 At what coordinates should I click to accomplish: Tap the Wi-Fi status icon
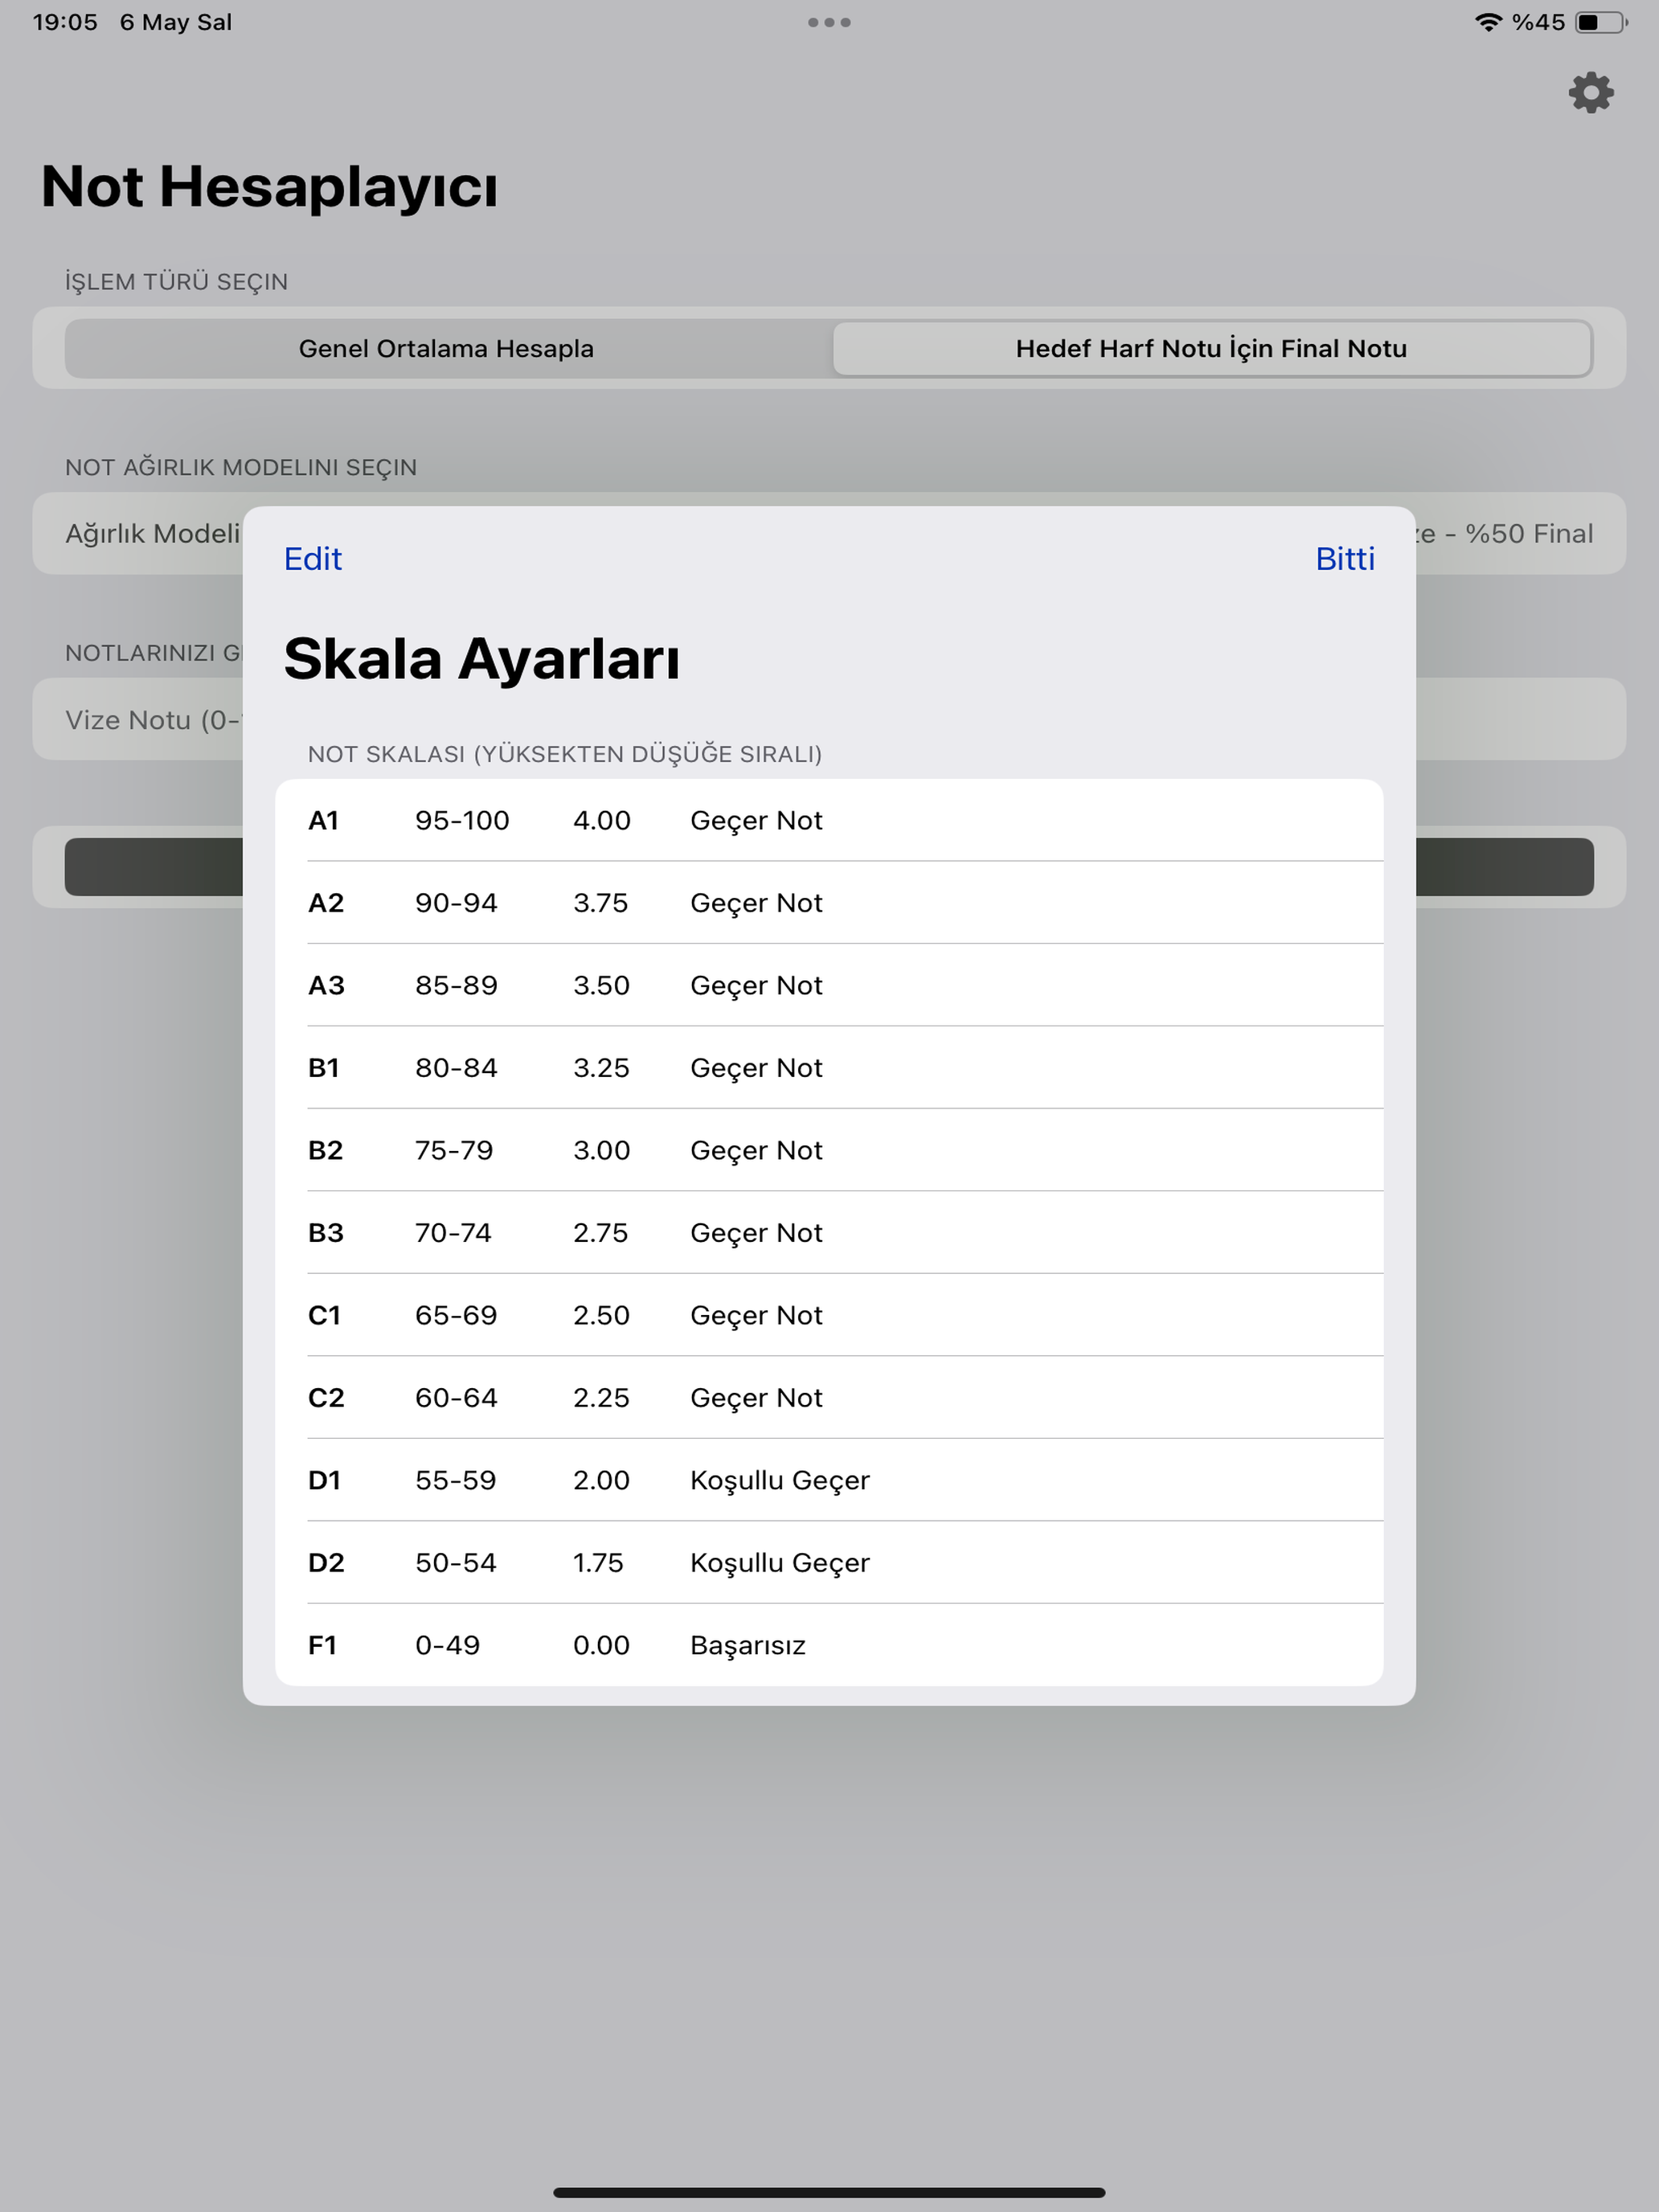point(1487,22)
